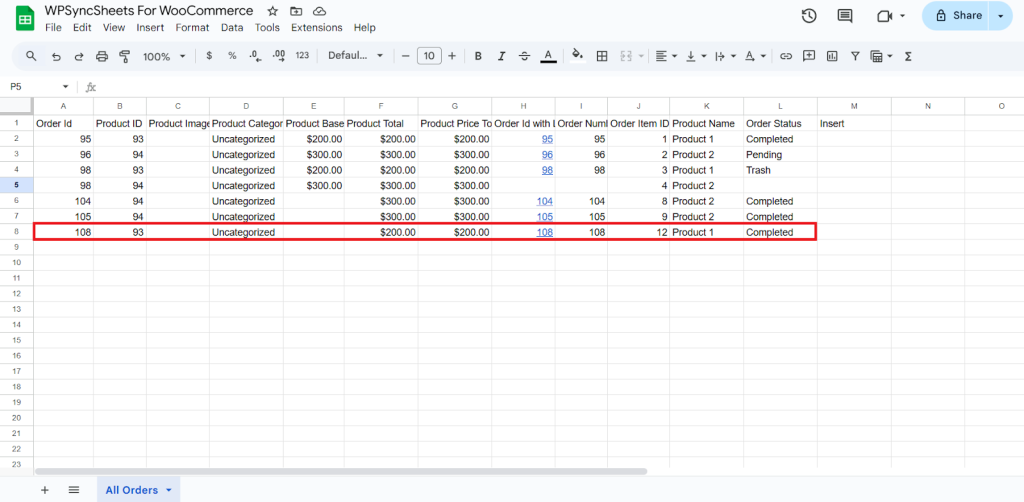This screenshot has width=1024, height=502.
Task: Start a video meeting camera icon
Action: pyautogui.click(x=886, y=16)
